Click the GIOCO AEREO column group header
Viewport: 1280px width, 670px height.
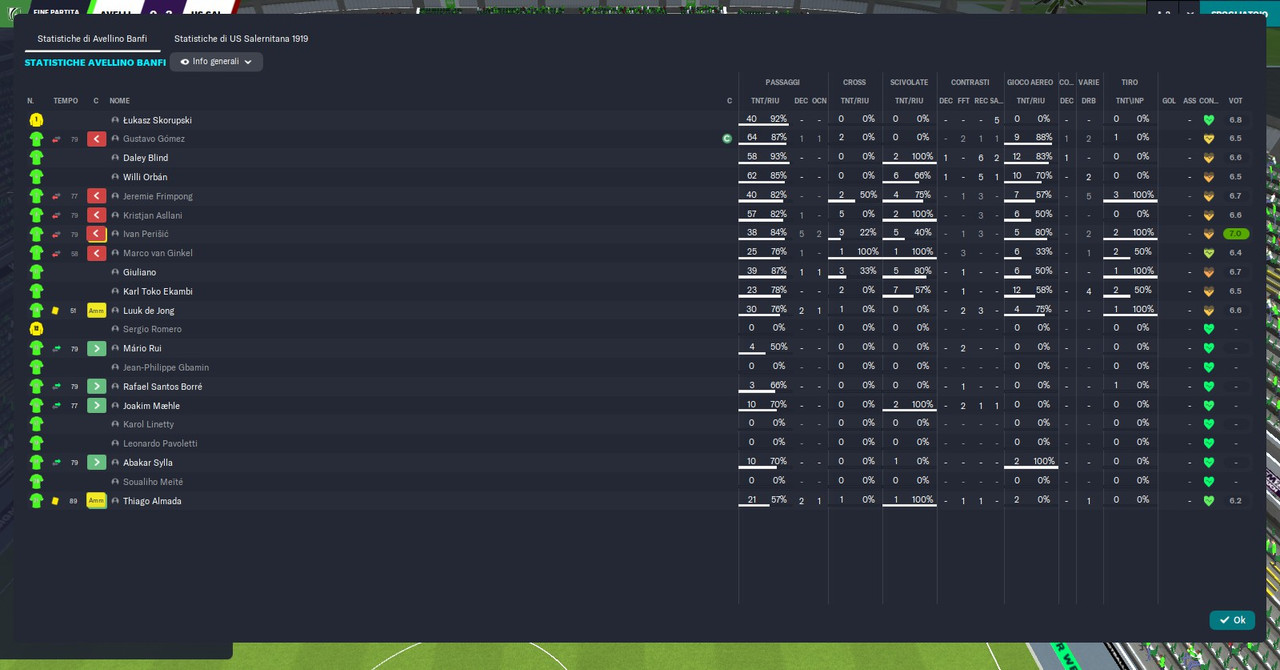(1030, 82)
